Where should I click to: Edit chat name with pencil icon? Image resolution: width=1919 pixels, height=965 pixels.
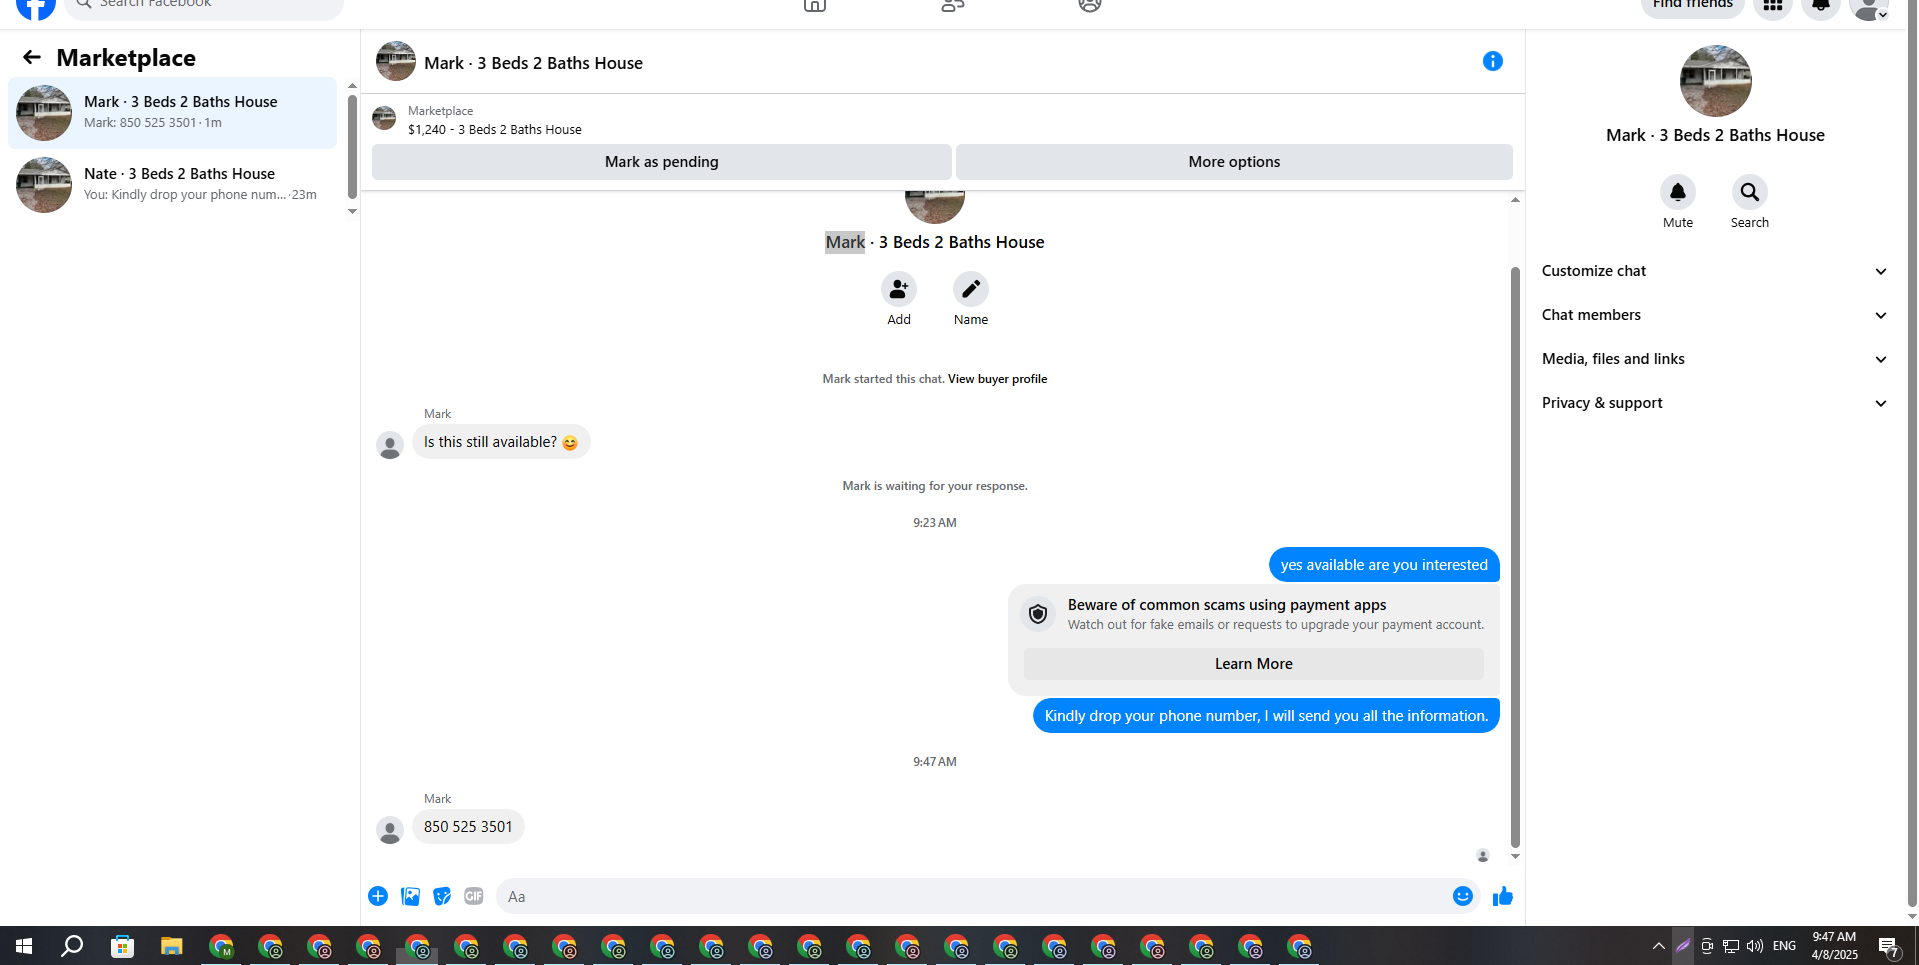tap(970, 289)
